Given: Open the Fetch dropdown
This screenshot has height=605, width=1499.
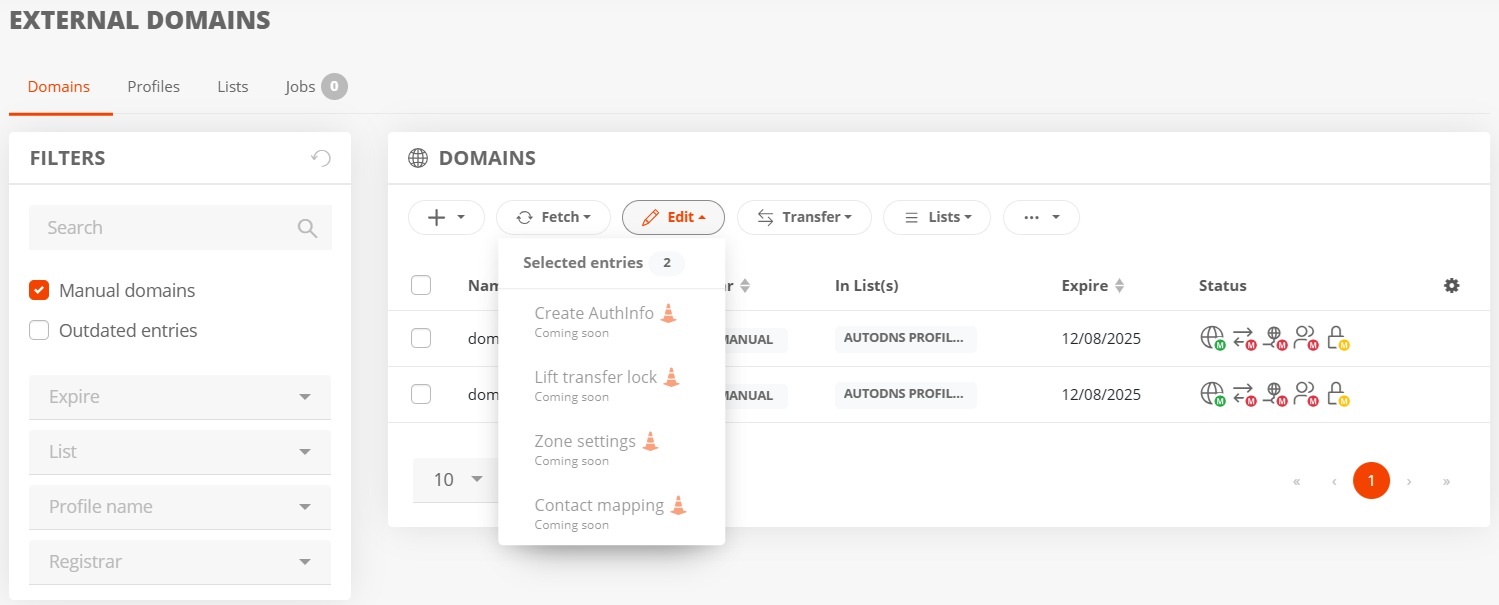Looking at the screenshot, I should pyautogui.click(x=553, y=217).
